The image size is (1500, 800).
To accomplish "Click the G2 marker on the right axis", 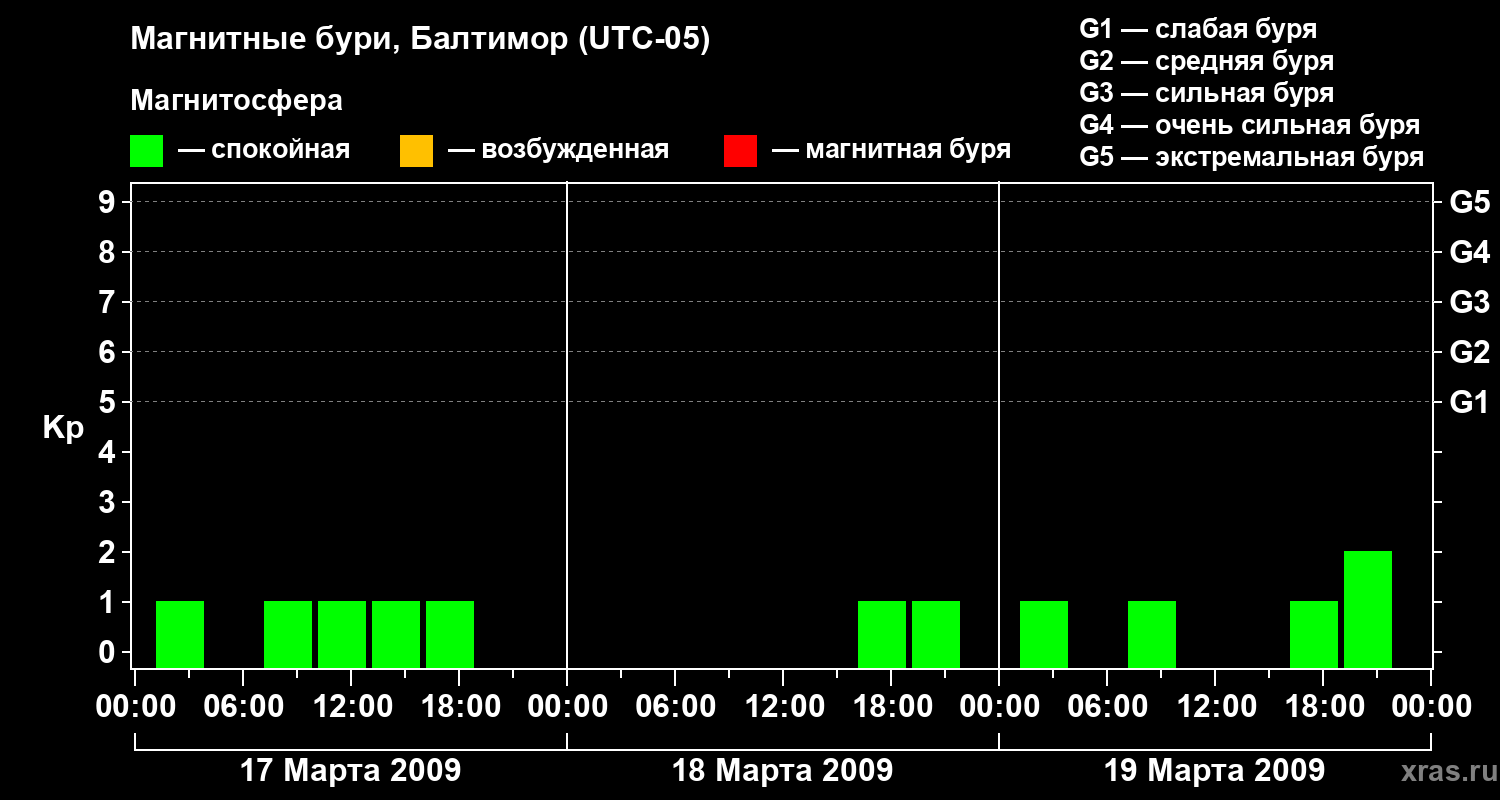I will coord(1470,352).
